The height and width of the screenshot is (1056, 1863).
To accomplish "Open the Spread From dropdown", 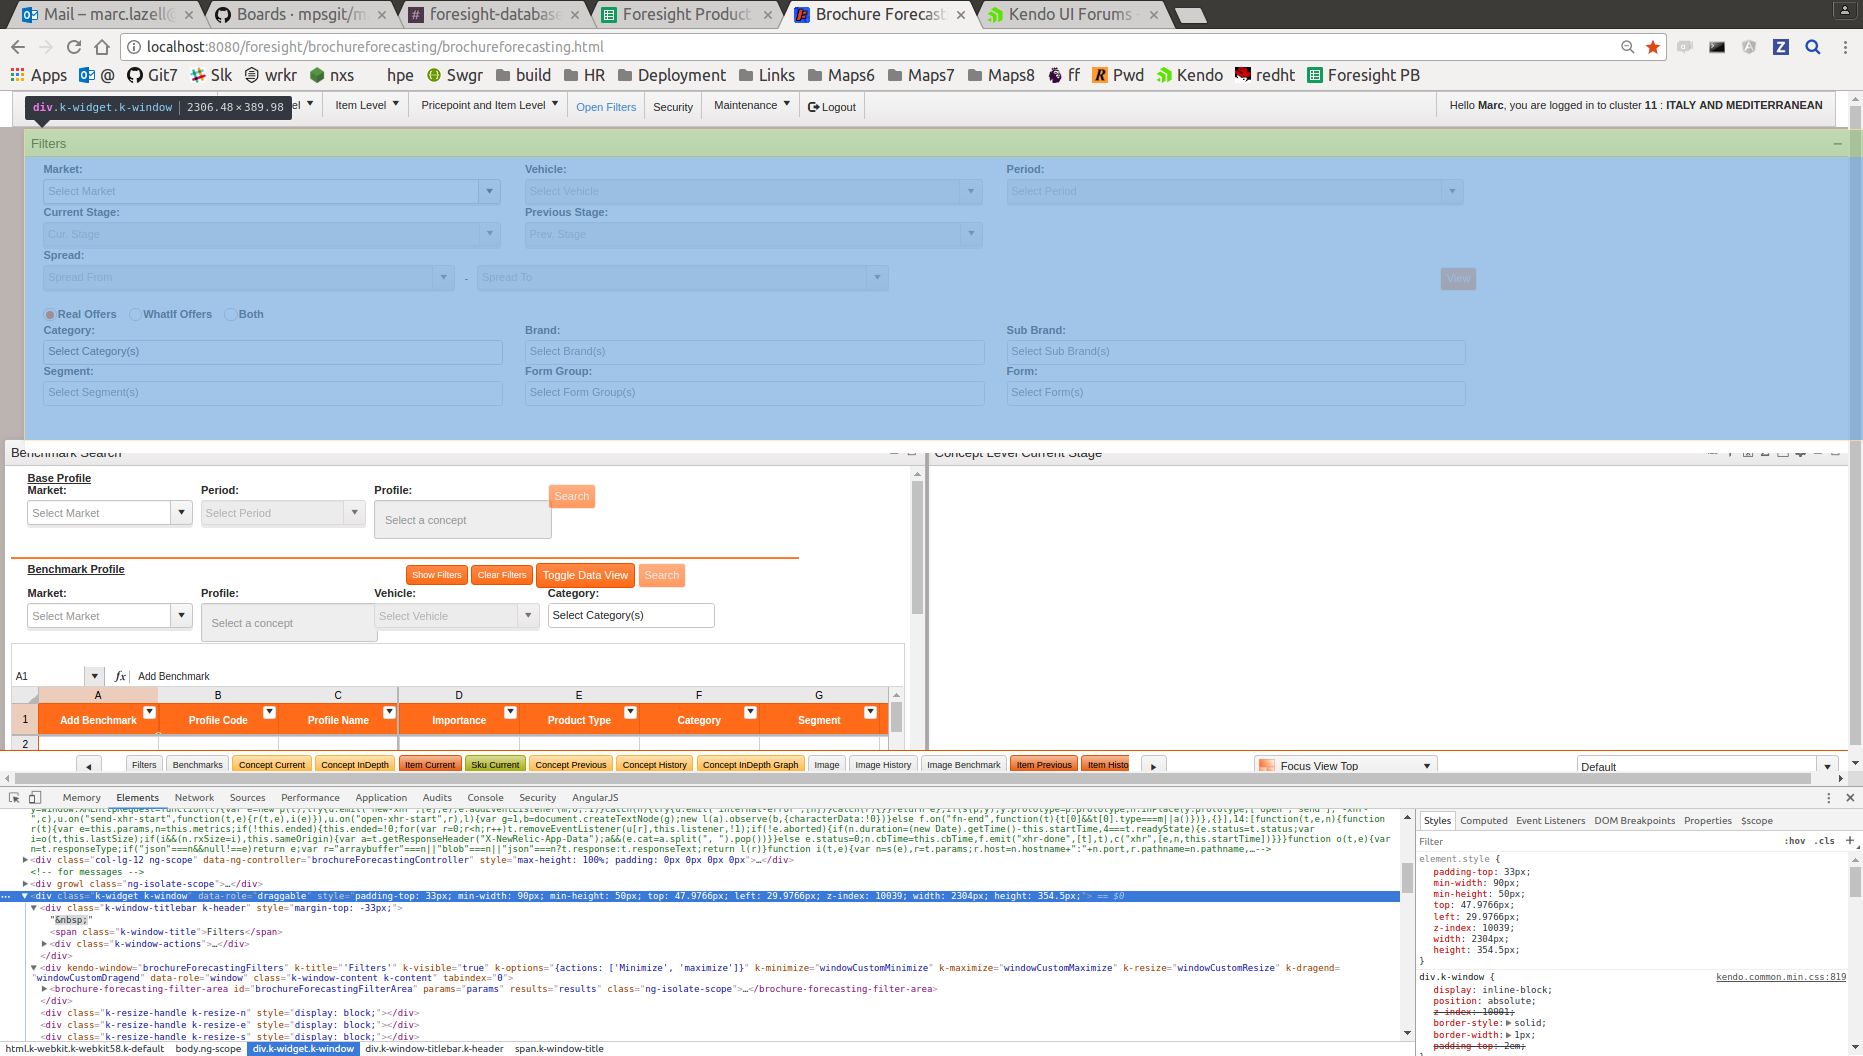I will [444, 277].
